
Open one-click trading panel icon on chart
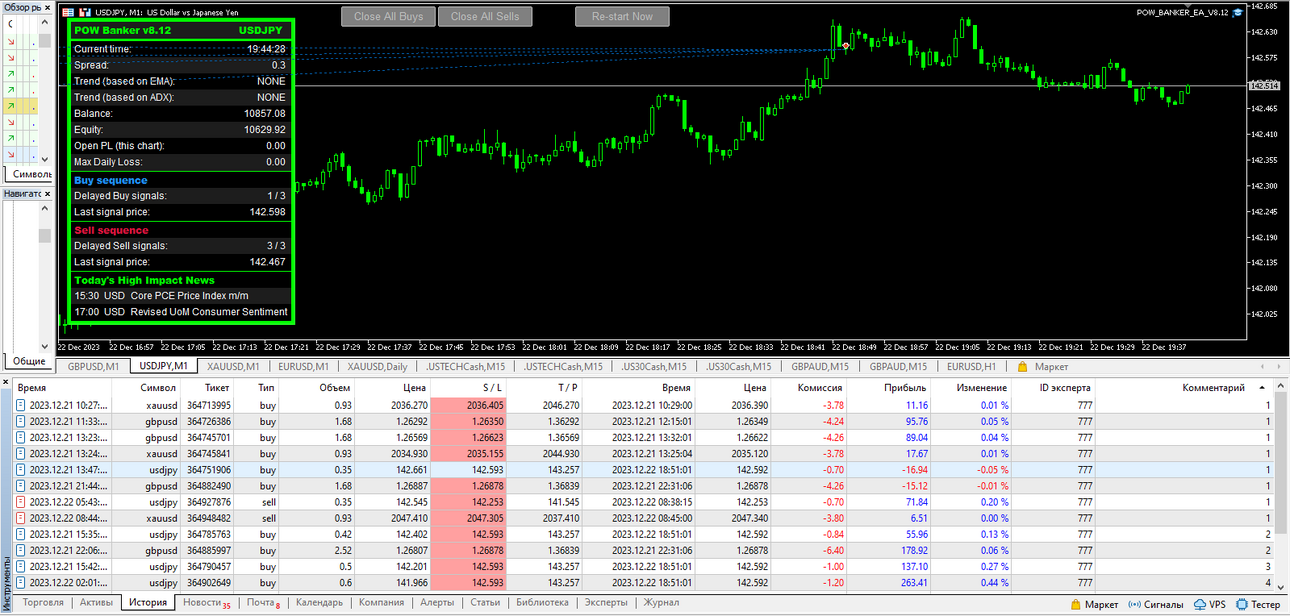[69, 11]
